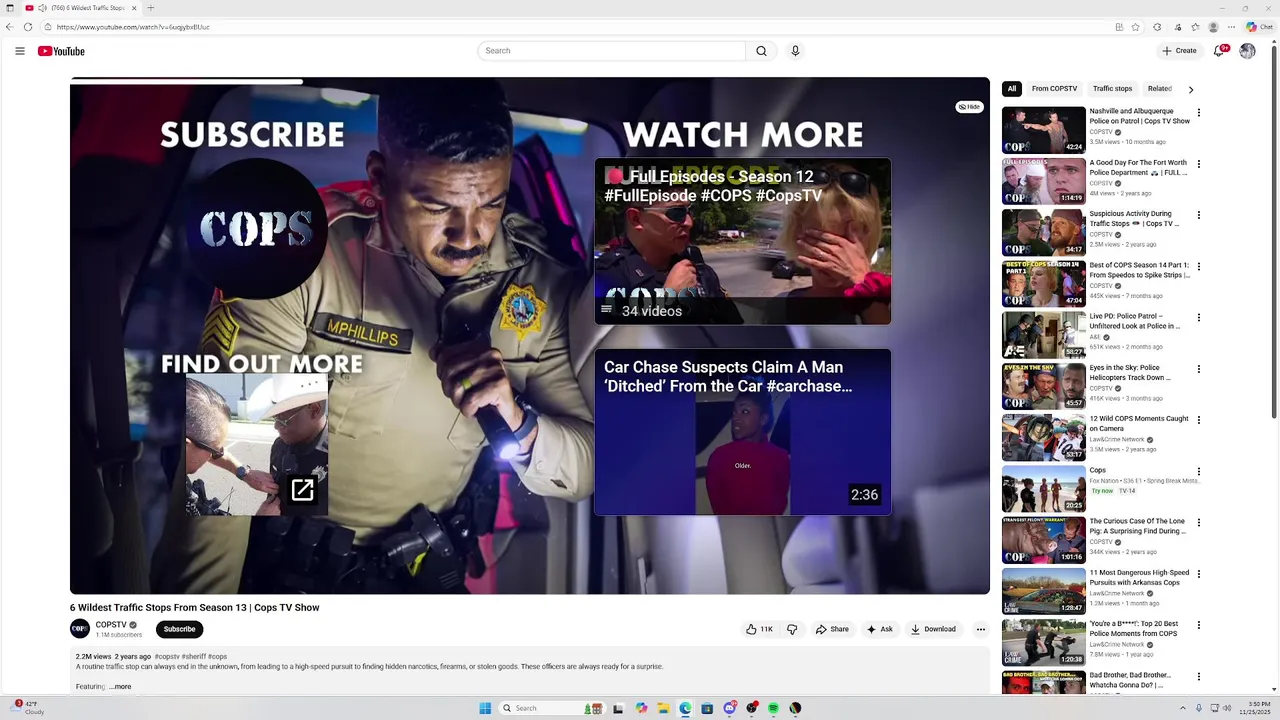Image resolution: width=1280 pixels, height=720 pixels.
Task: Click the Share button
Action: pos(832,629)
